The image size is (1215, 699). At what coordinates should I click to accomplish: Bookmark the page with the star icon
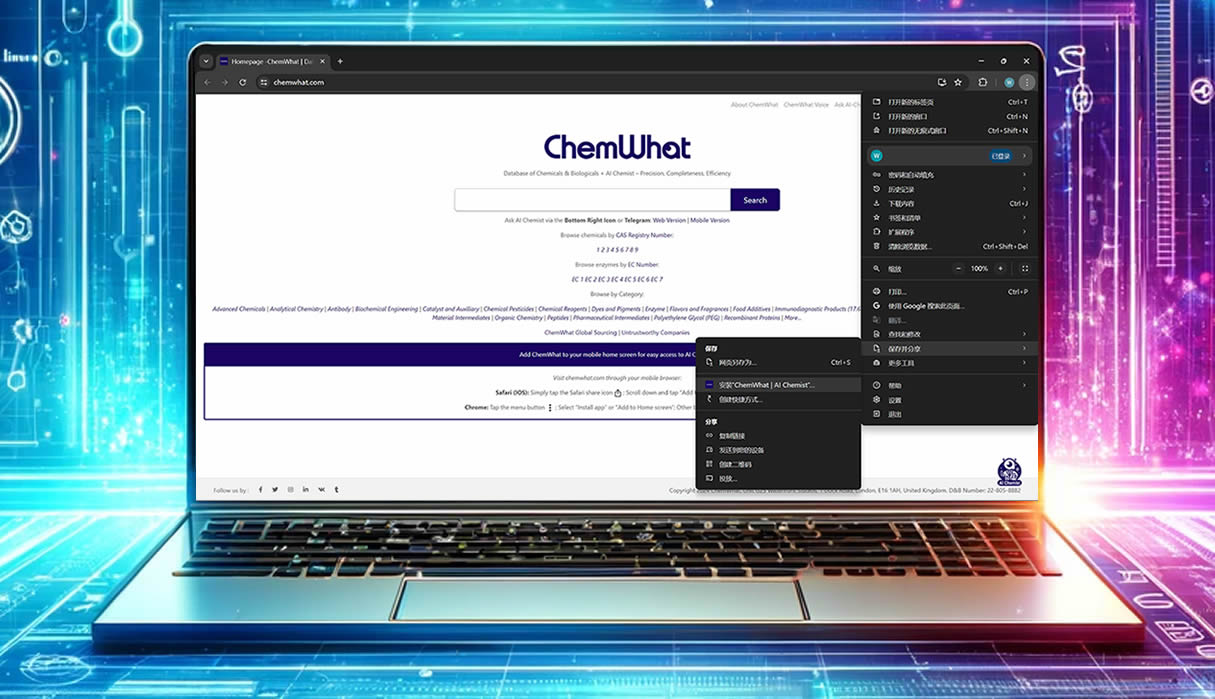[x=958, y=82]
